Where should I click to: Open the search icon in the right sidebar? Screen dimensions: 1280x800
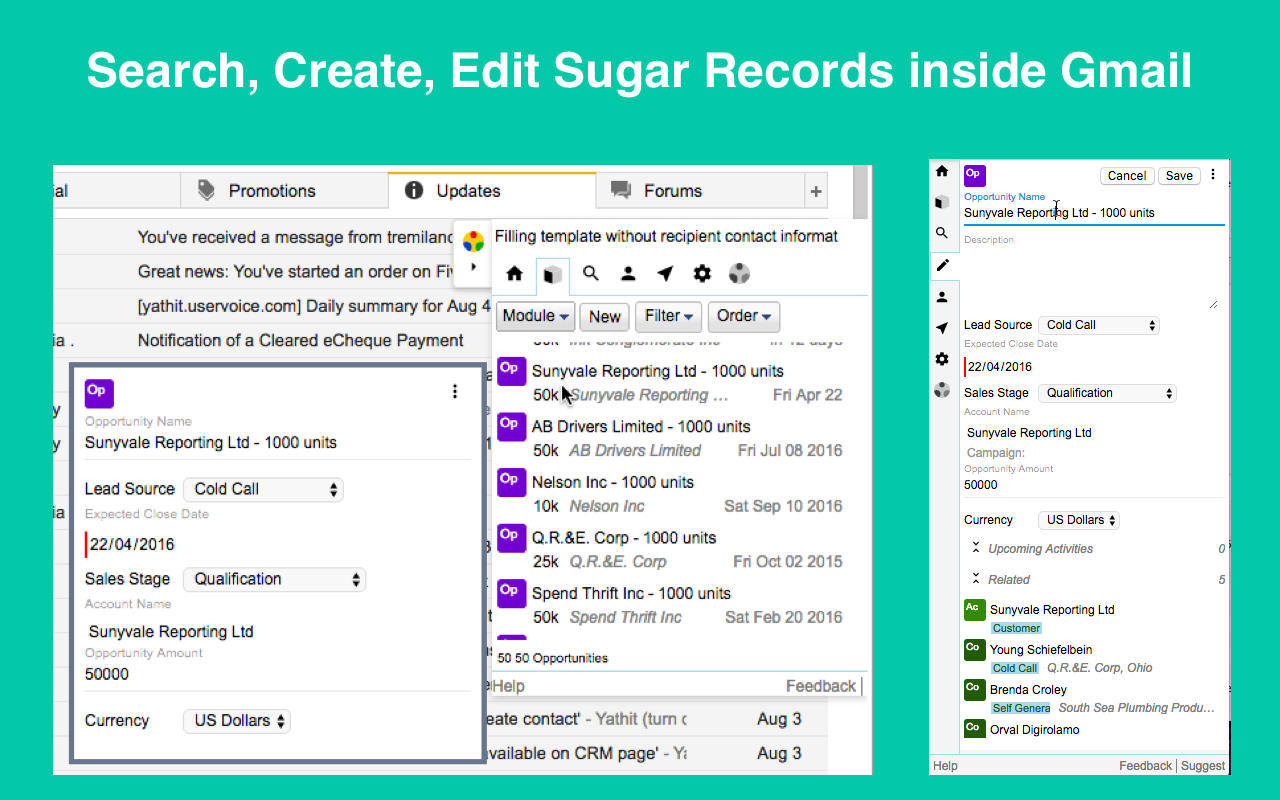click(x=942, y=233)
